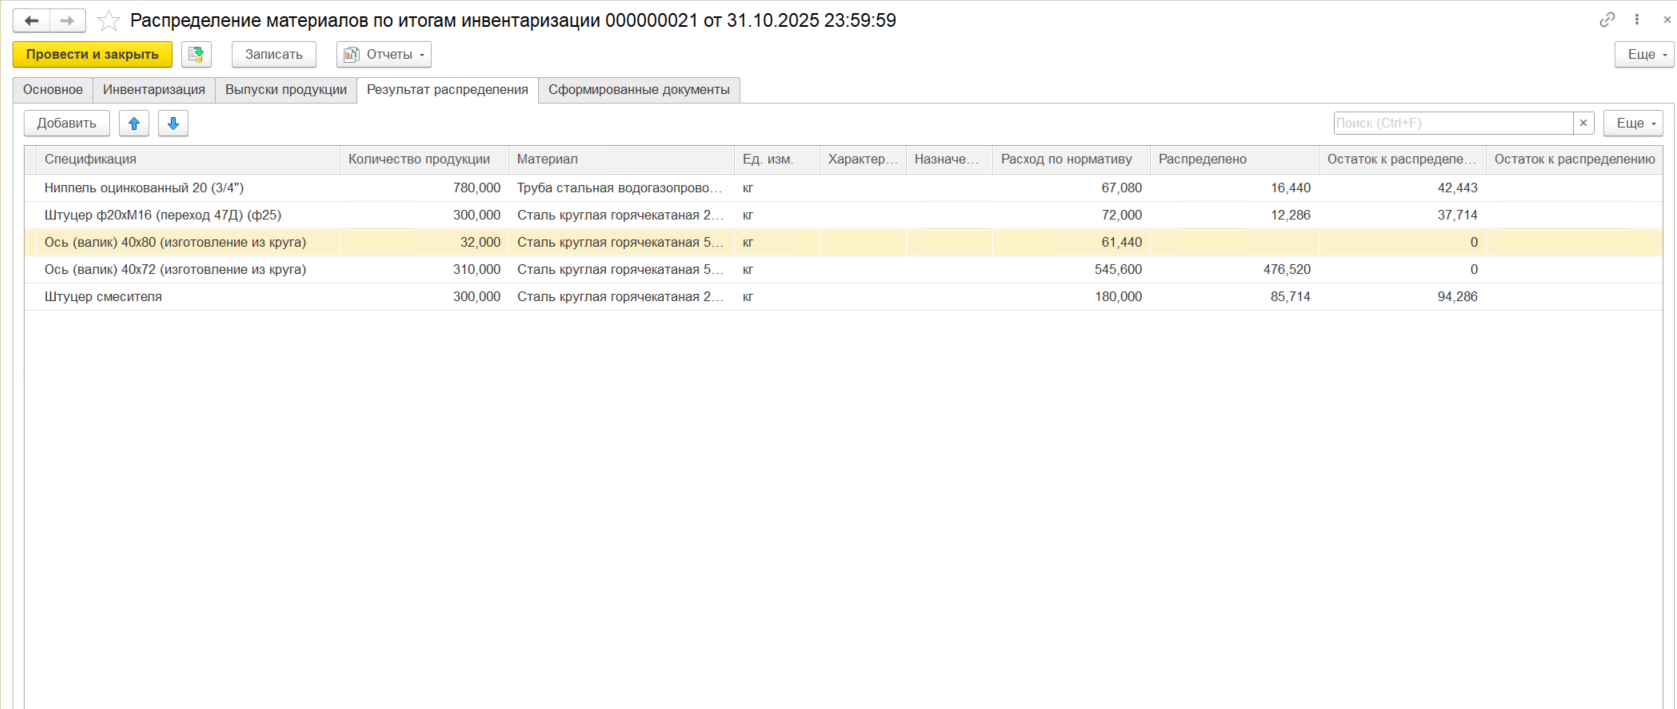This screenshot has width=1677, height=709.
Task: Switch to the Выпуски продукции tab
Action: point(286,90)
